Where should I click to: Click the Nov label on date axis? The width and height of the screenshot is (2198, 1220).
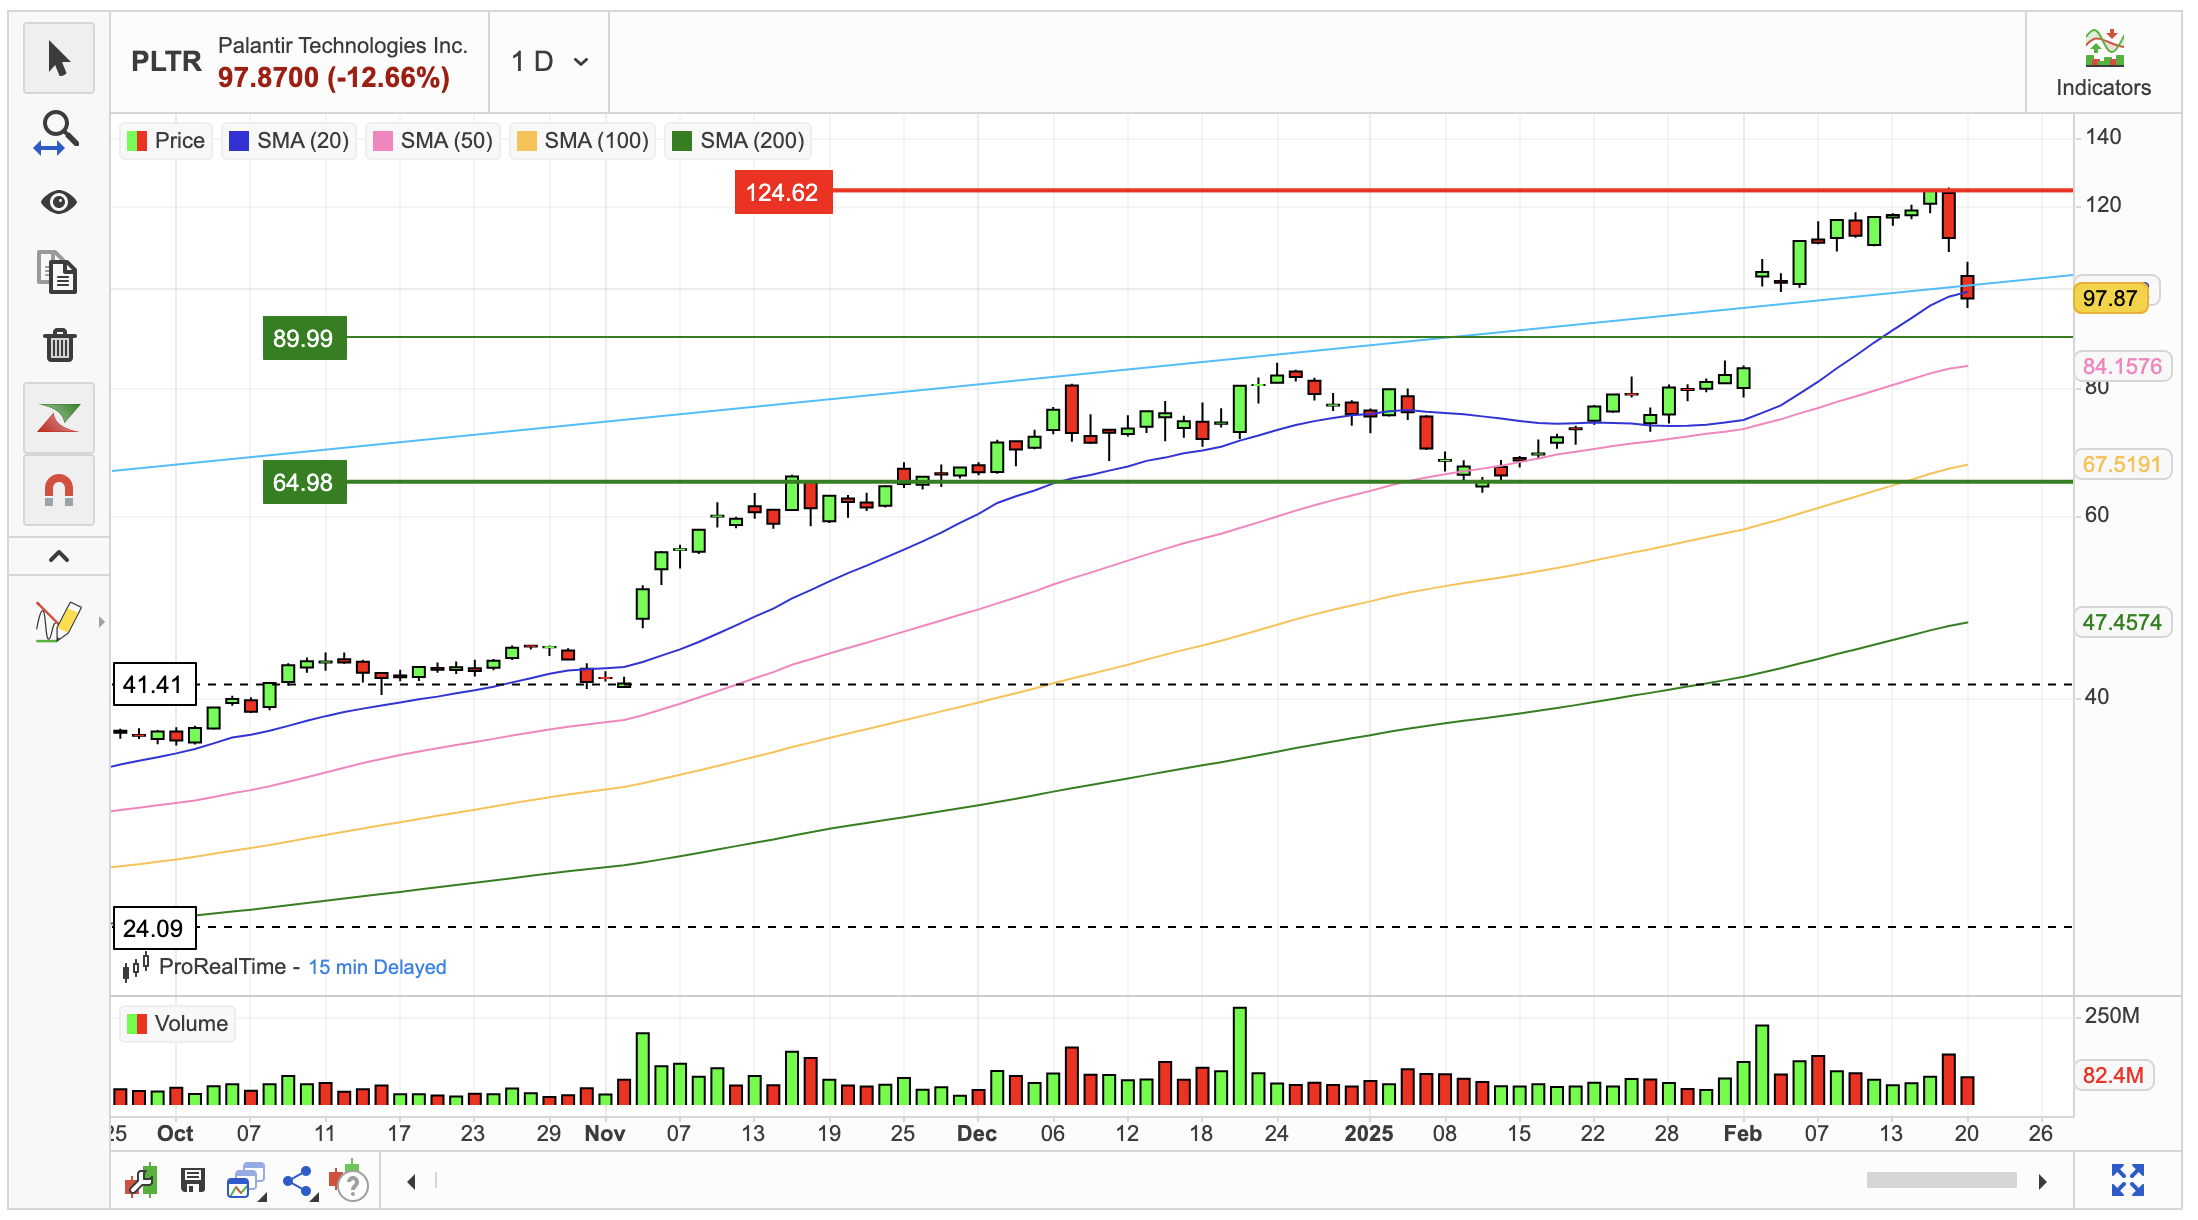[x=605, y=1133]
